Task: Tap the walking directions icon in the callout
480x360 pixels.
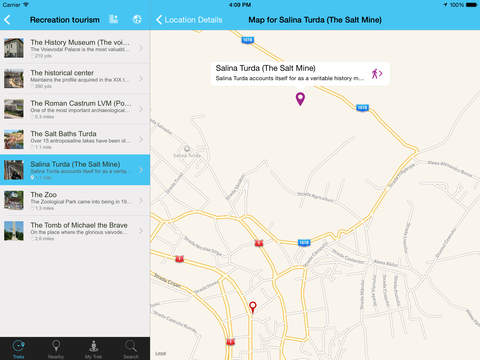Action: click(x=377, y=74)
